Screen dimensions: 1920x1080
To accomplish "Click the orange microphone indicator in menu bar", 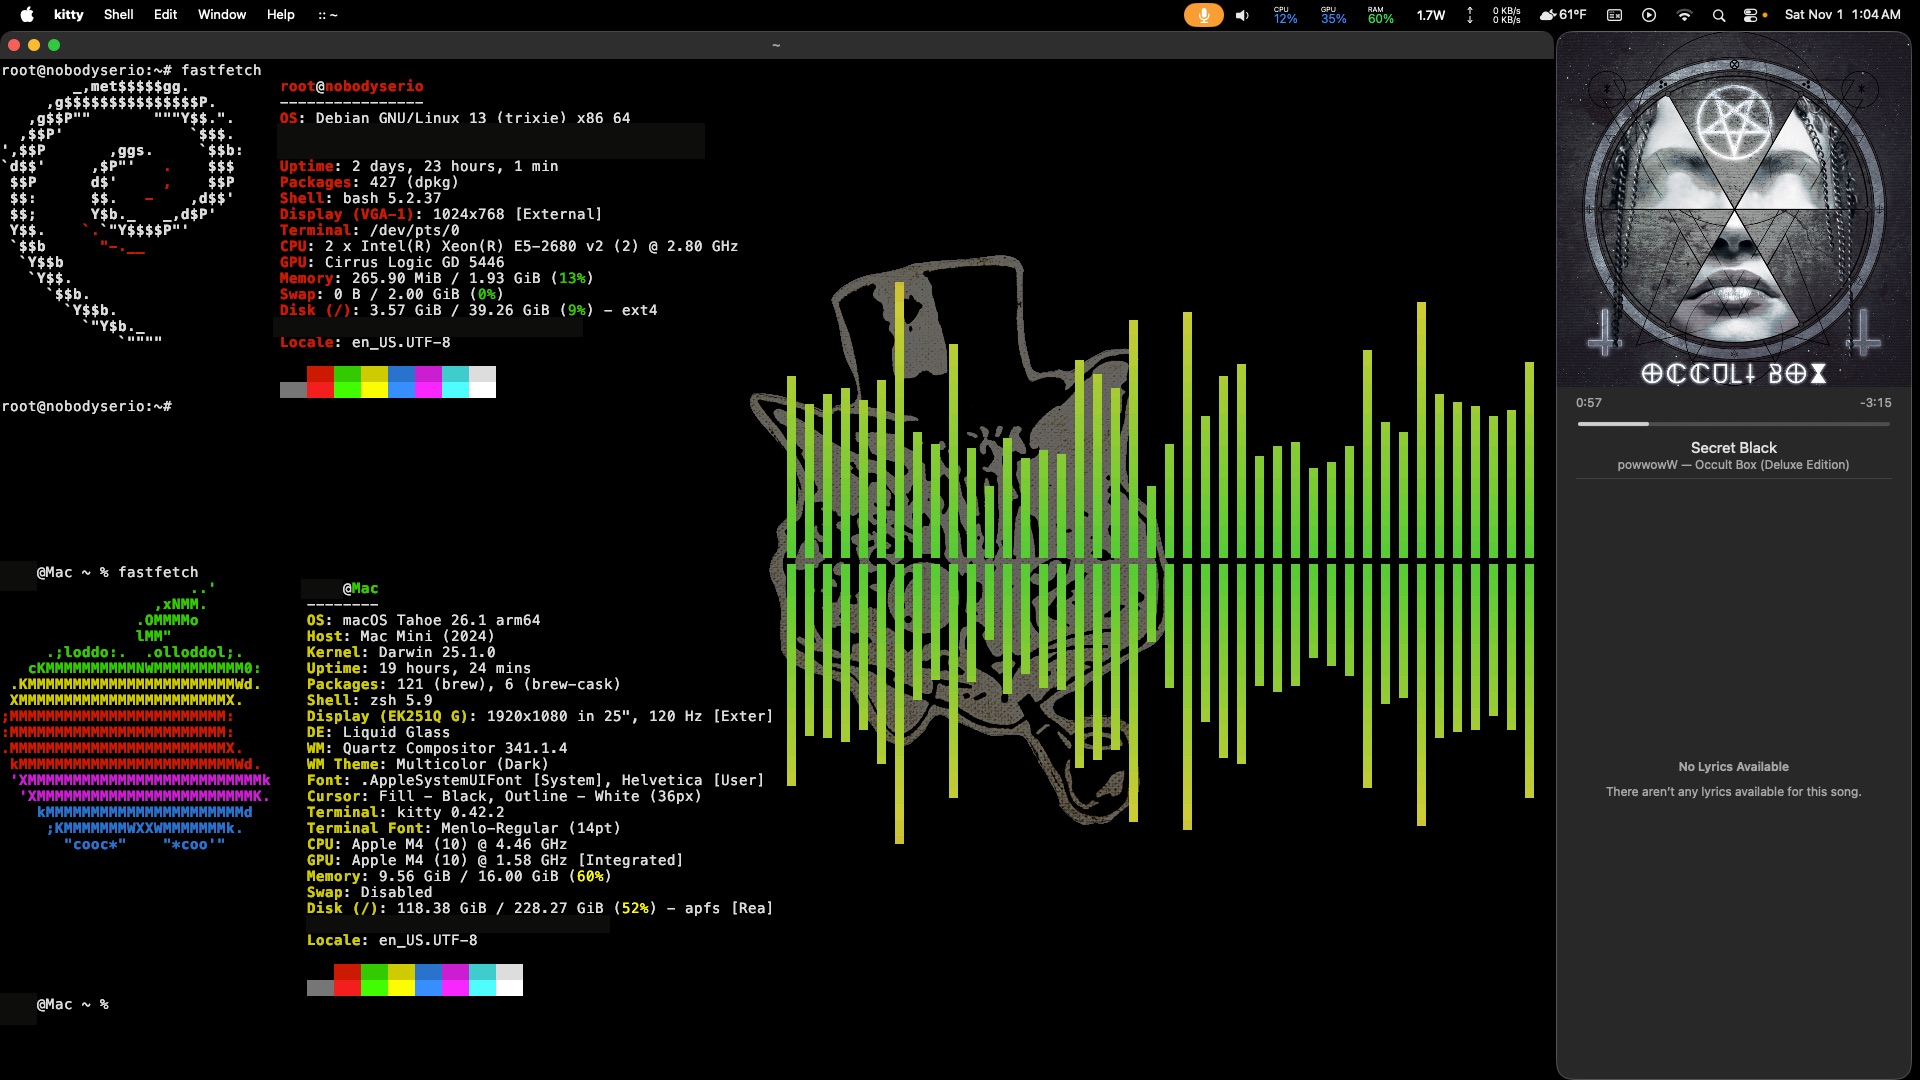I will [x=1203, y=15].
